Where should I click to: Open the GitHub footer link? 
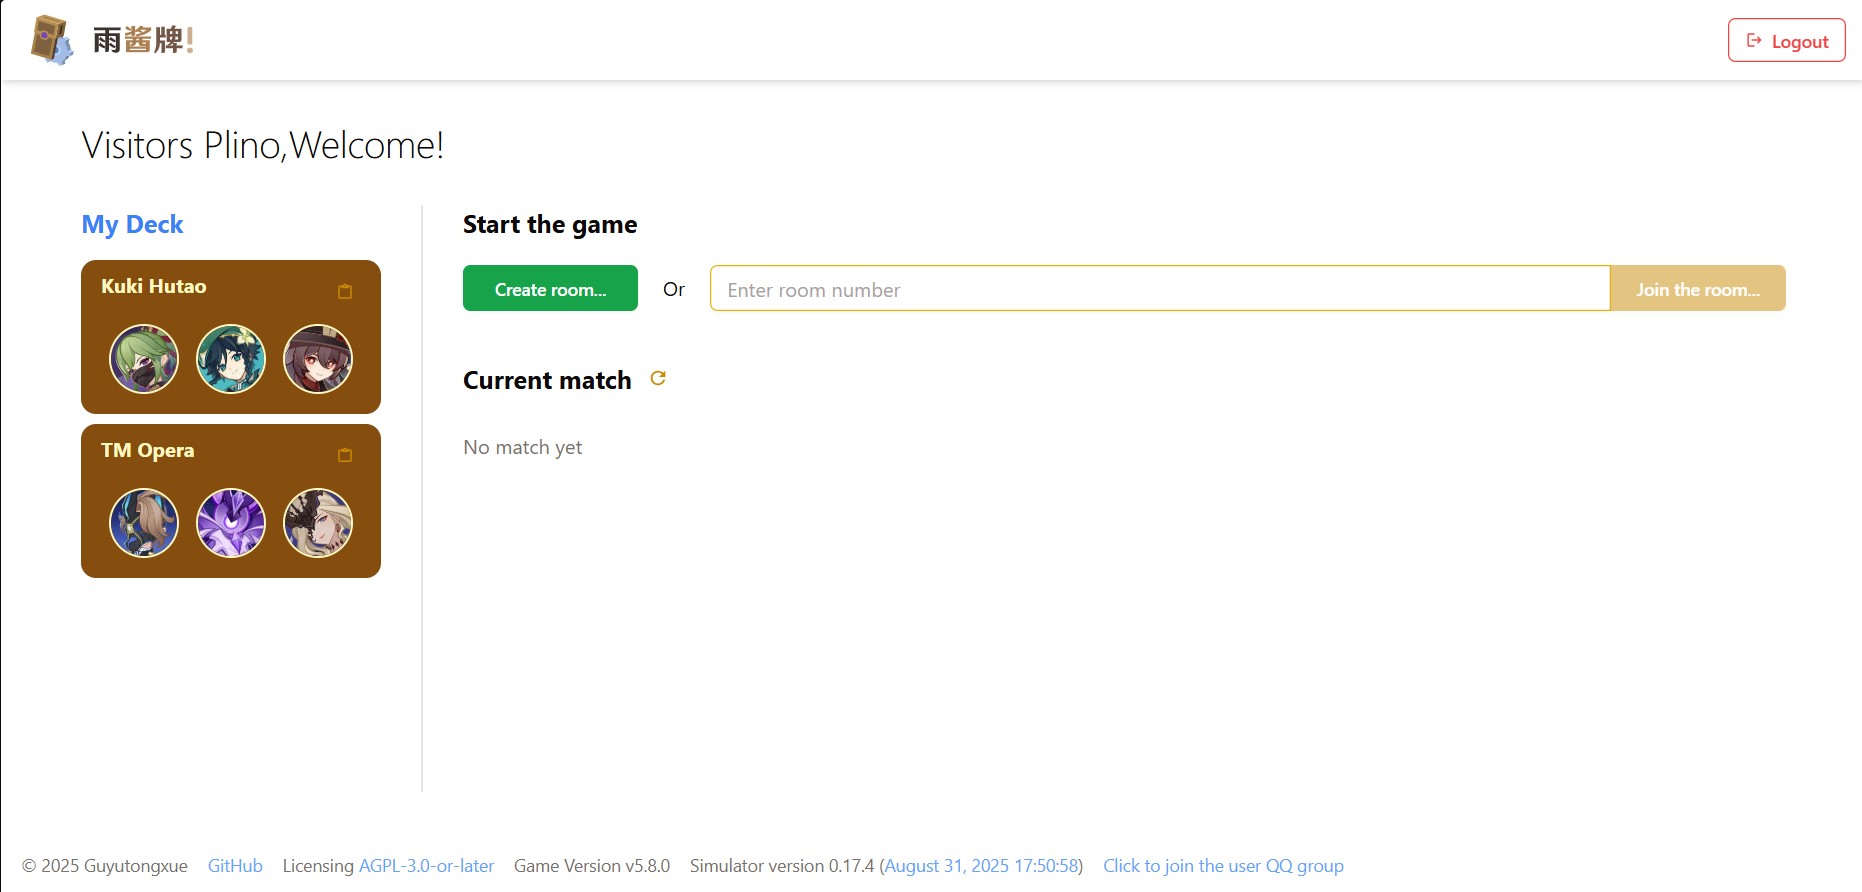[235, 866]
